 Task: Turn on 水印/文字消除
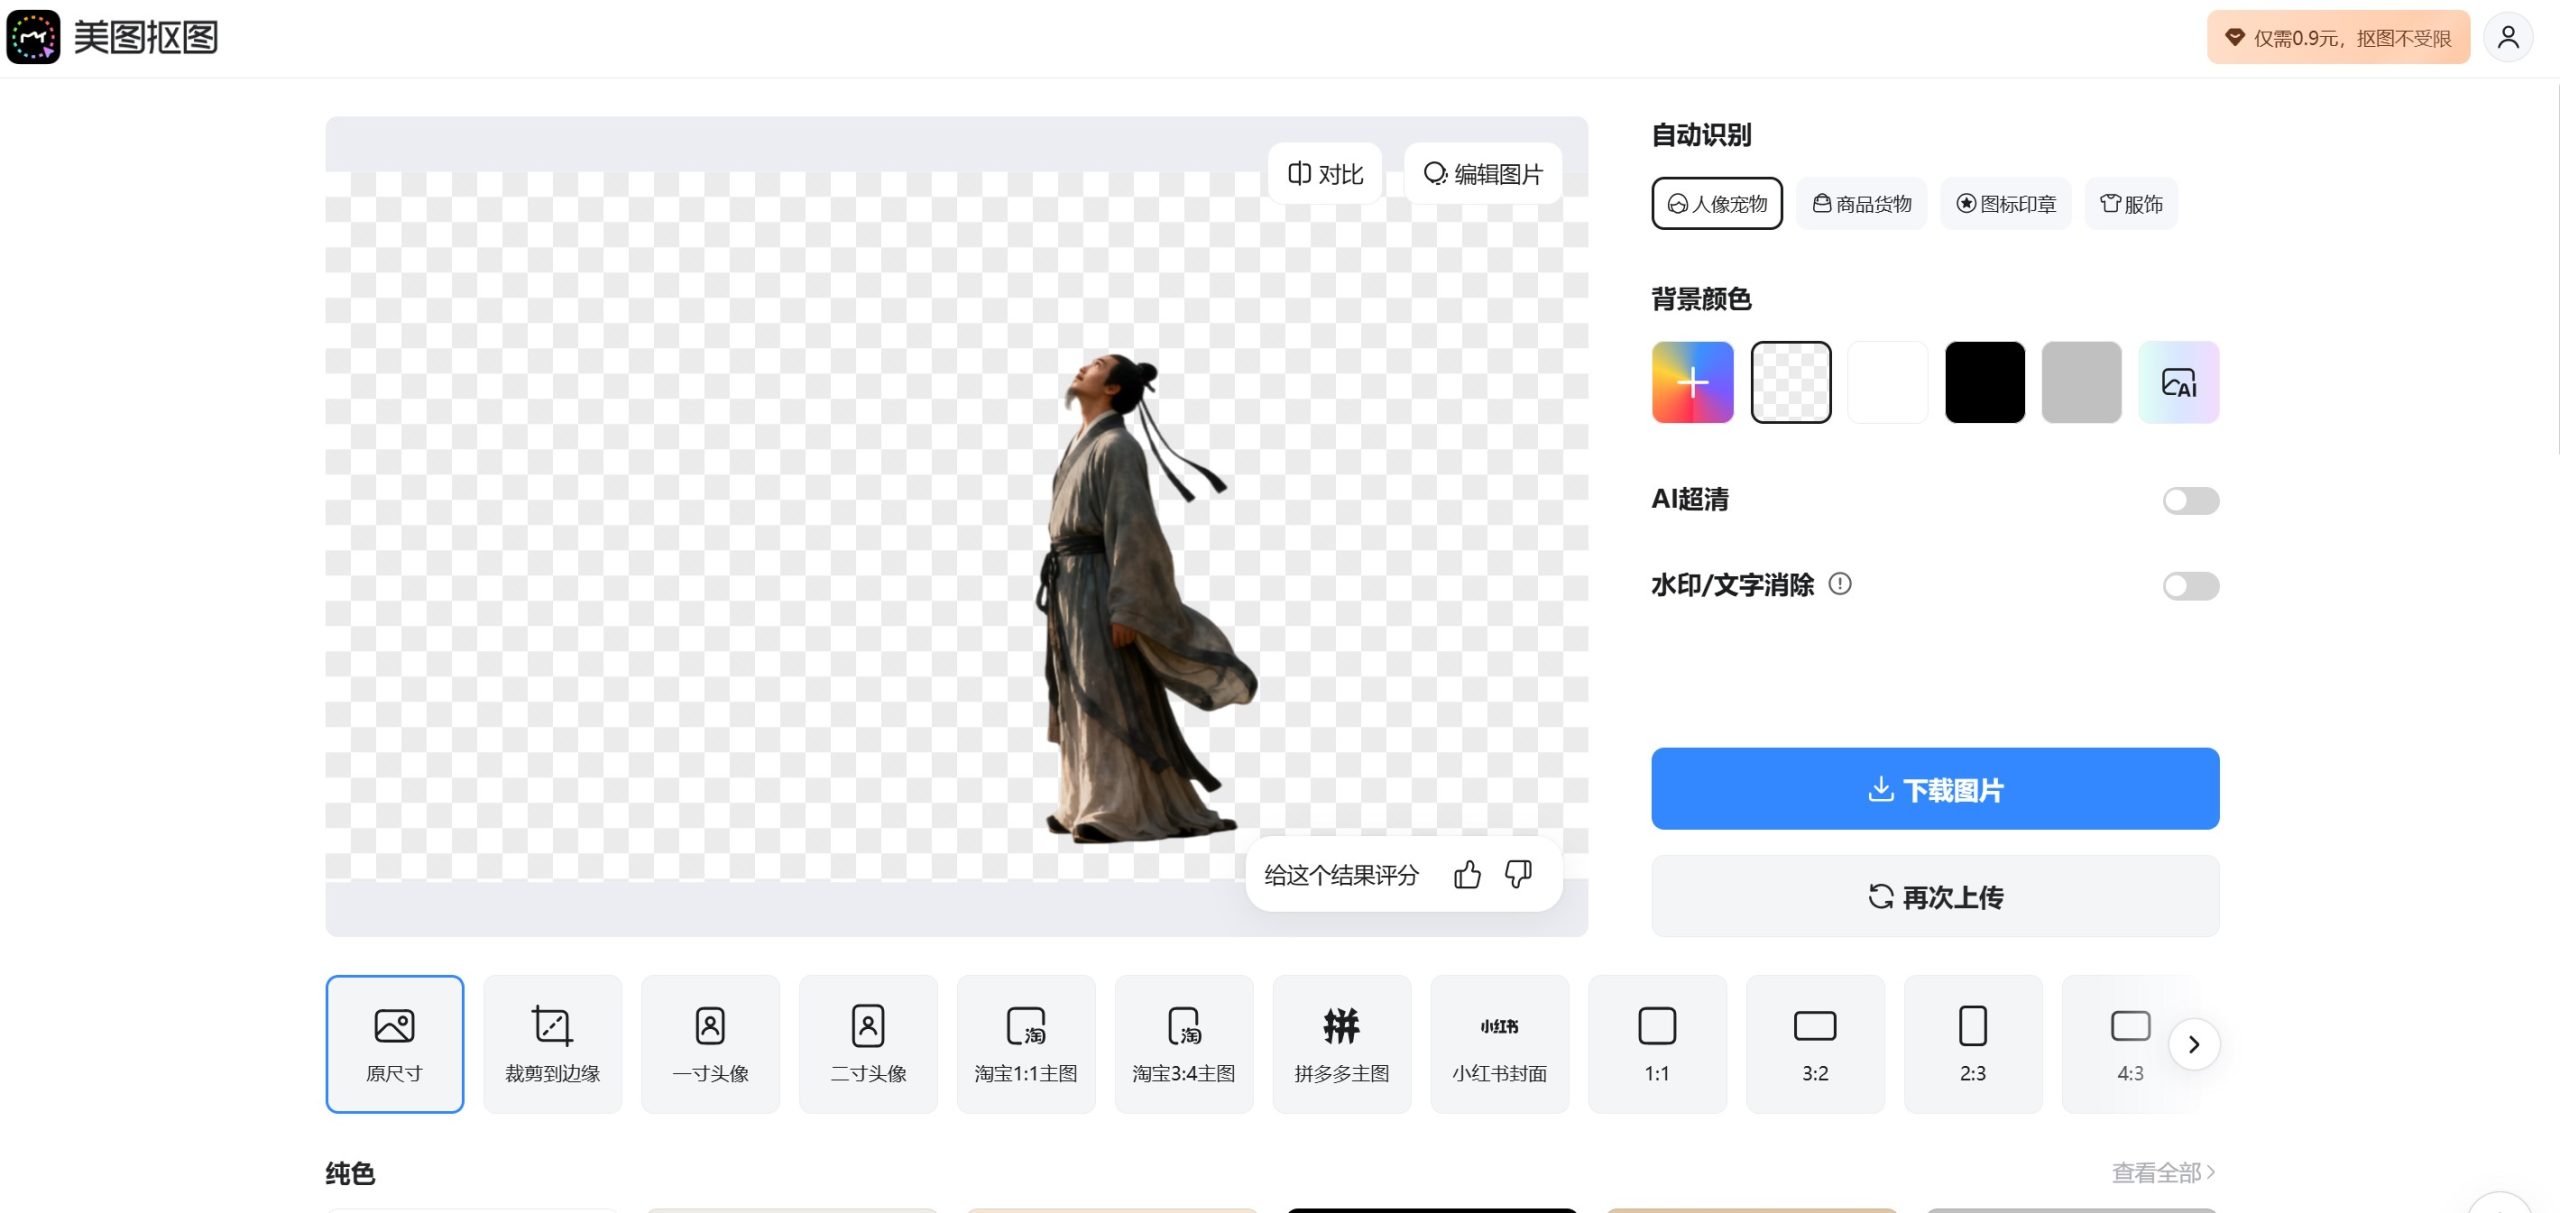[x=2190, y=586]
